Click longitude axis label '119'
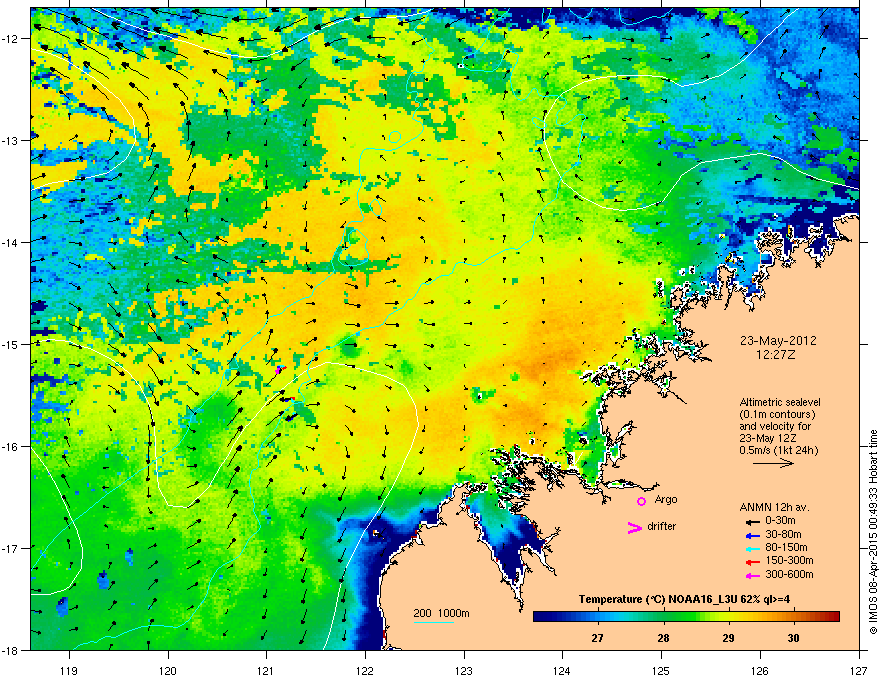The width and height of the screenshot is (880, 680). click(69, 670)
